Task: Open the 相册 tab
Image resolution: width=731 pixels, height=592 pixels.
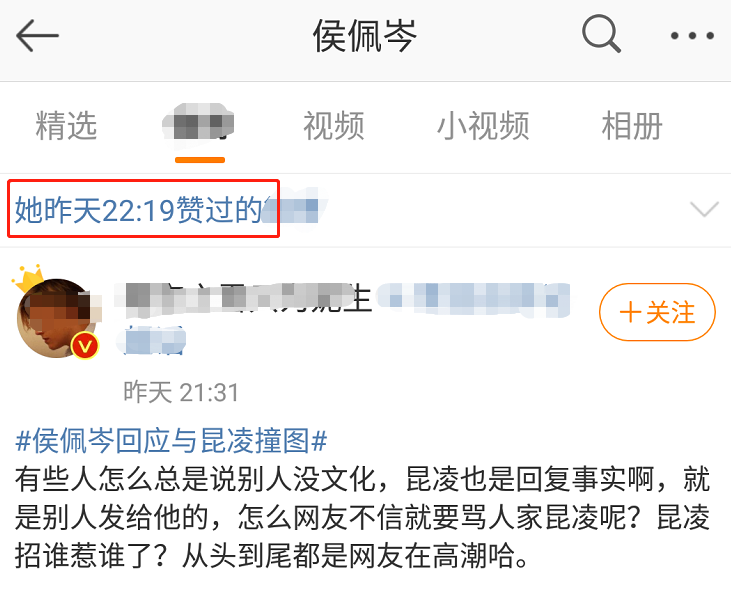Action: tap(632, 126)
